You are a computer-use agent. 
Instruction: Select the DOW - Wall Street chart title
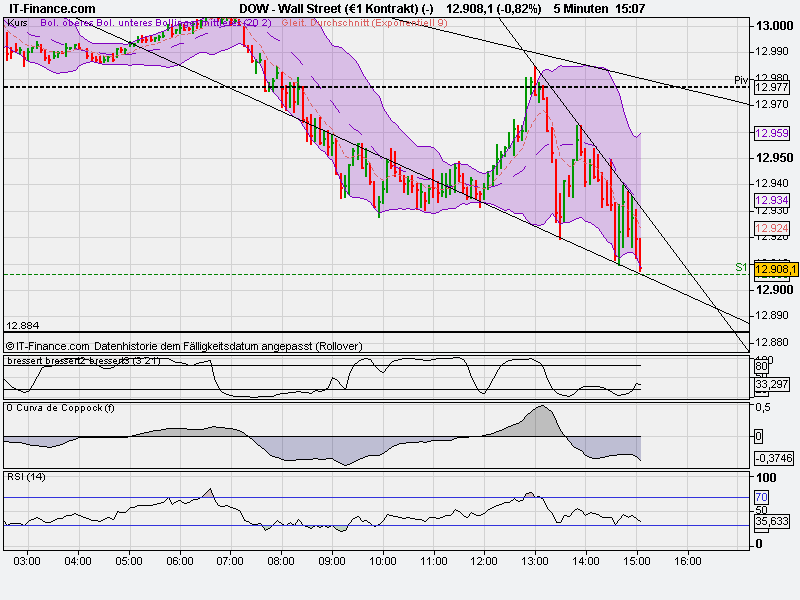click(x=336, y=9)
